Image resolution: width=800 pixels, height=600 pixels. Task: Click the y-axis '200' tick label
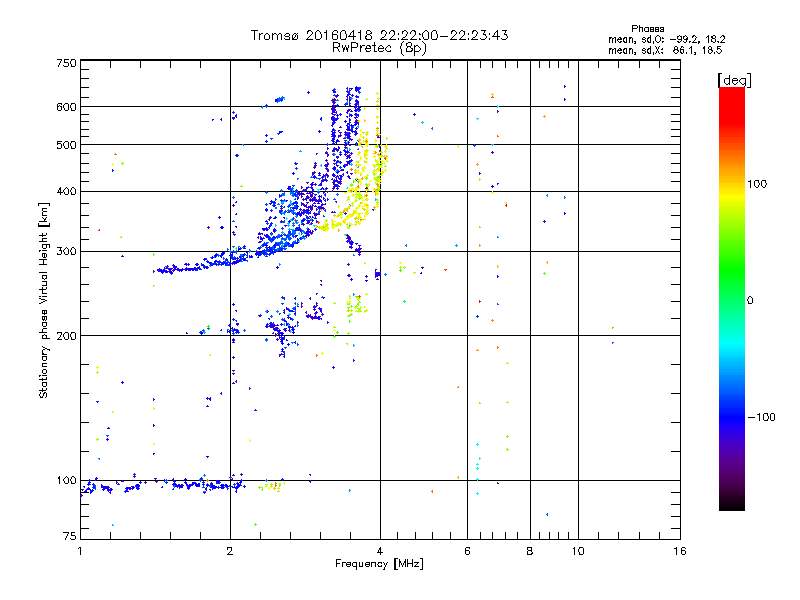66,336
